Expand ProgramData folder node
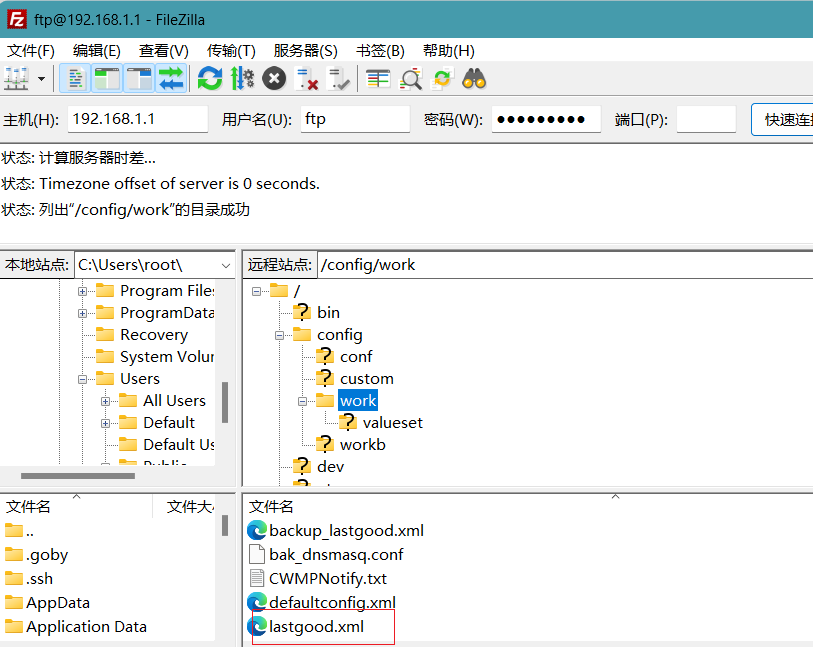813x647 pixels. coord(82,313)
